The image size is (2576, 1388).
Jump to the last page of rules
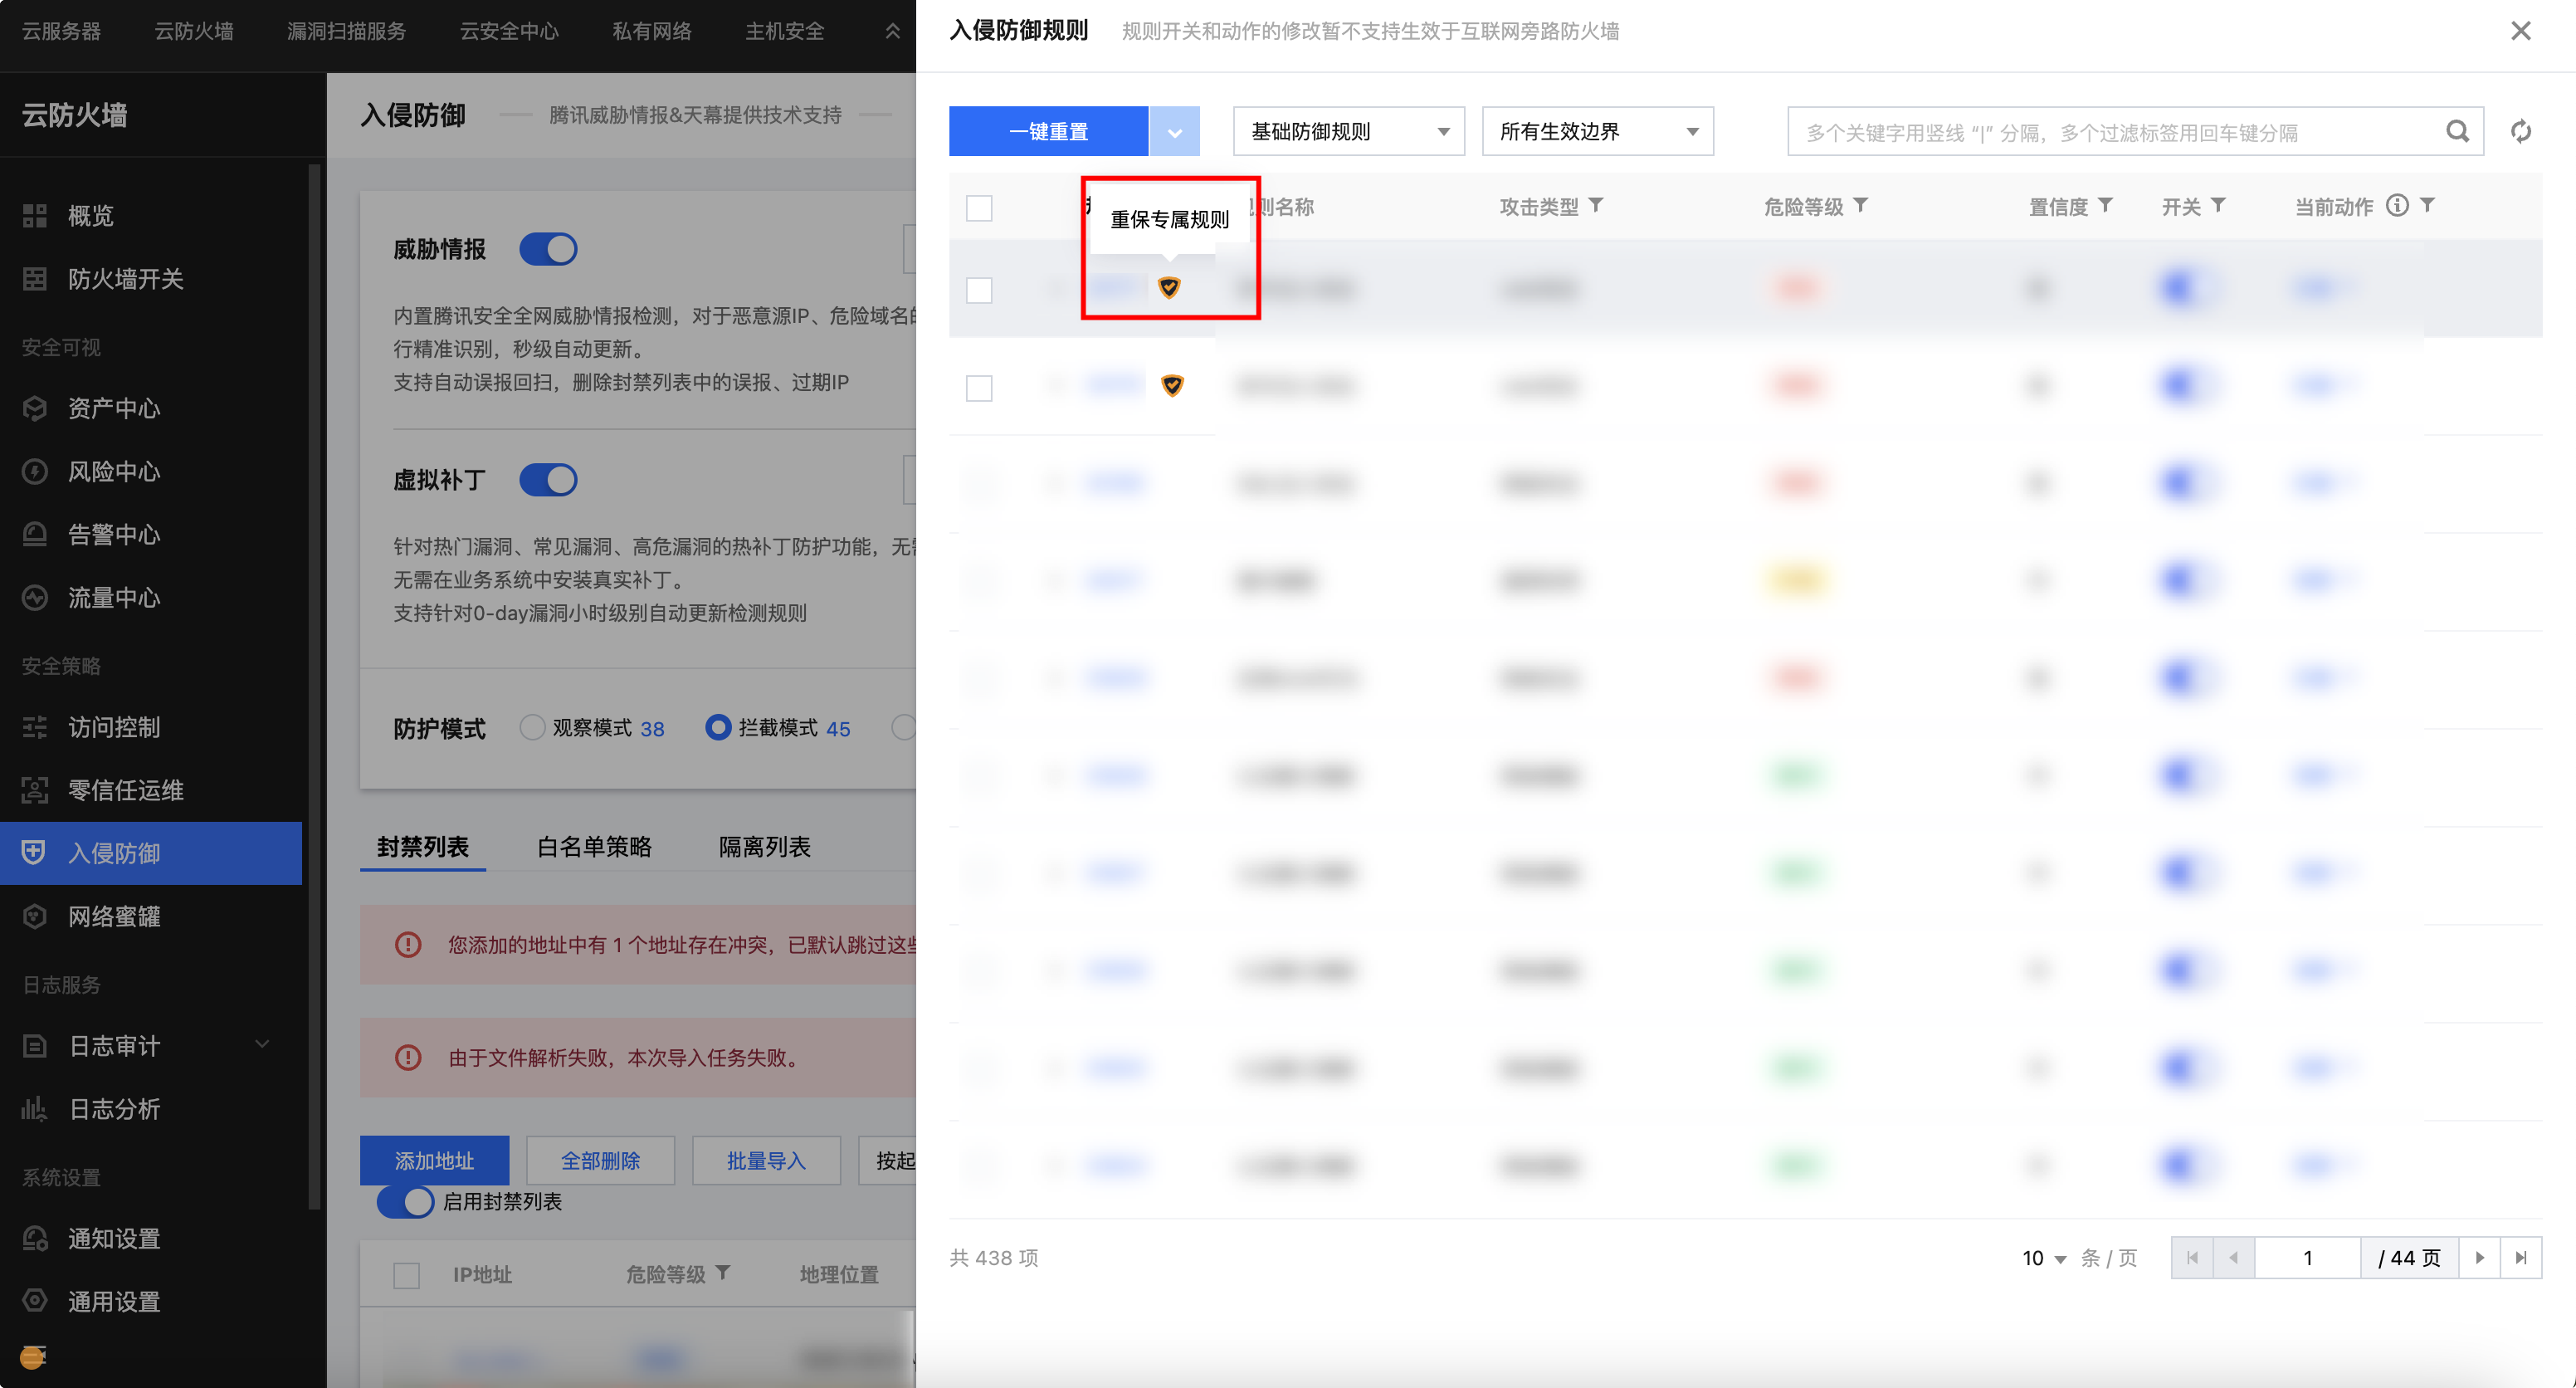(2521, 1258)
